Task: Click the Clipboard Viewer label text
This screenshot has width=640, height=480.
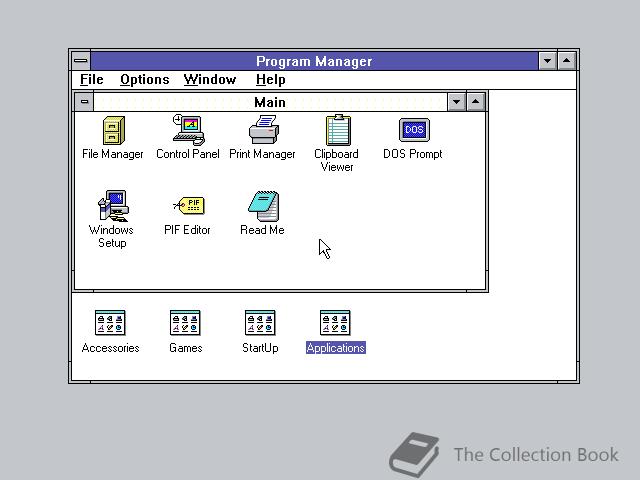Action: 337,160
